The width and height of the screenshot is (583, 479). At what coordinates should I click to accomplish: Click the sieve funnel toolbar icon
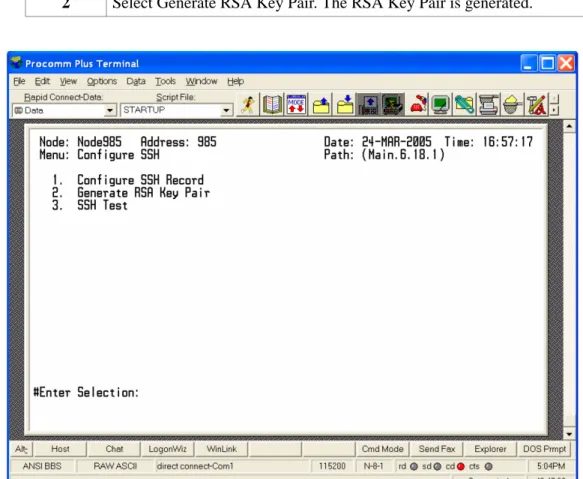point(512,104)
